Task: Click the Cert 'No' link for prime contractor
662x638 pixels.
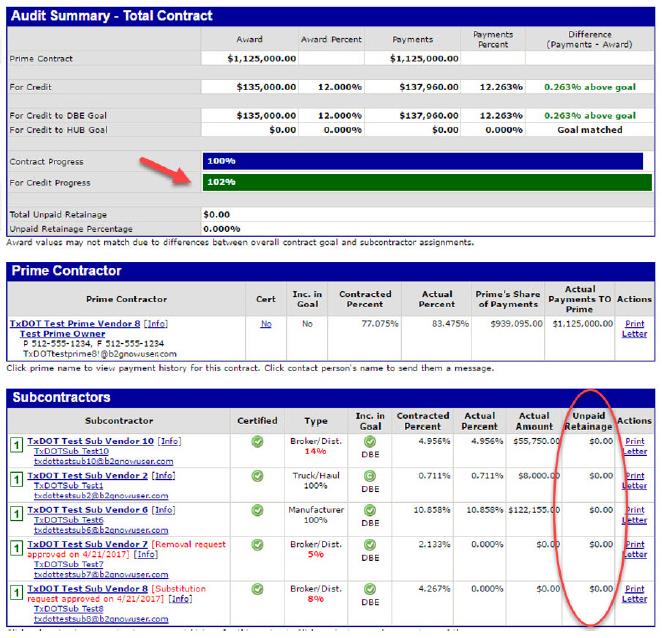Action: pos(264,324)
